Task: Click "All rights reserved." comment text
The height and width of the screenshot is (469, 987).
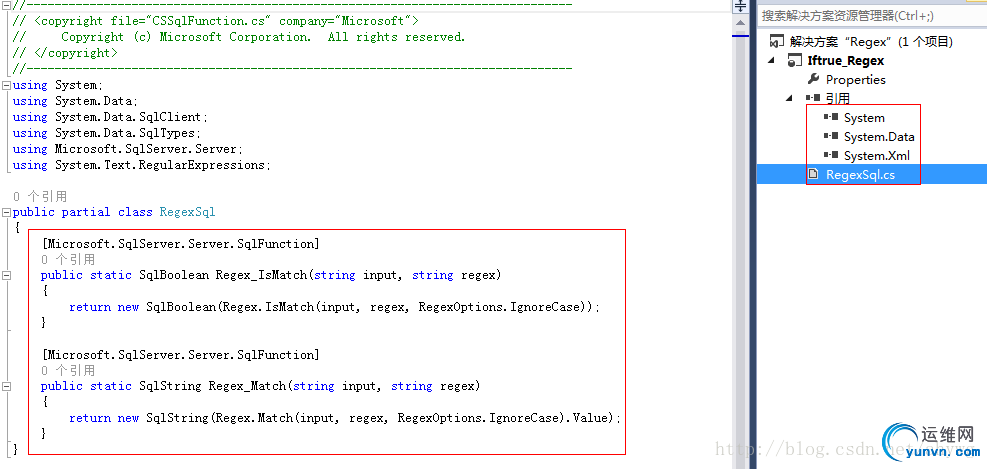Action: click(x=397, y=37)
